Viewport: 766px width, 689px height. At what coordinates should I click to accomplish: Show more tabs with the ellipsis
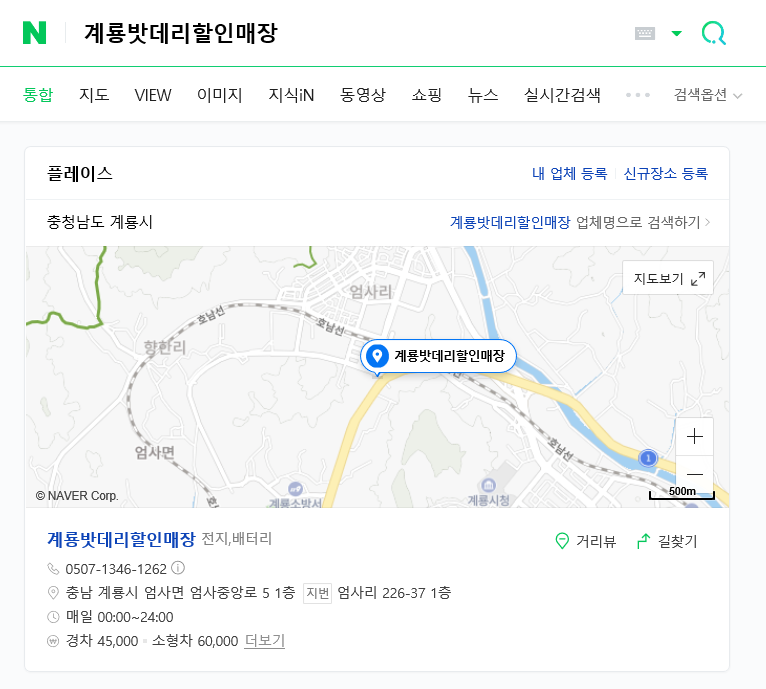(x=638, y=95)
